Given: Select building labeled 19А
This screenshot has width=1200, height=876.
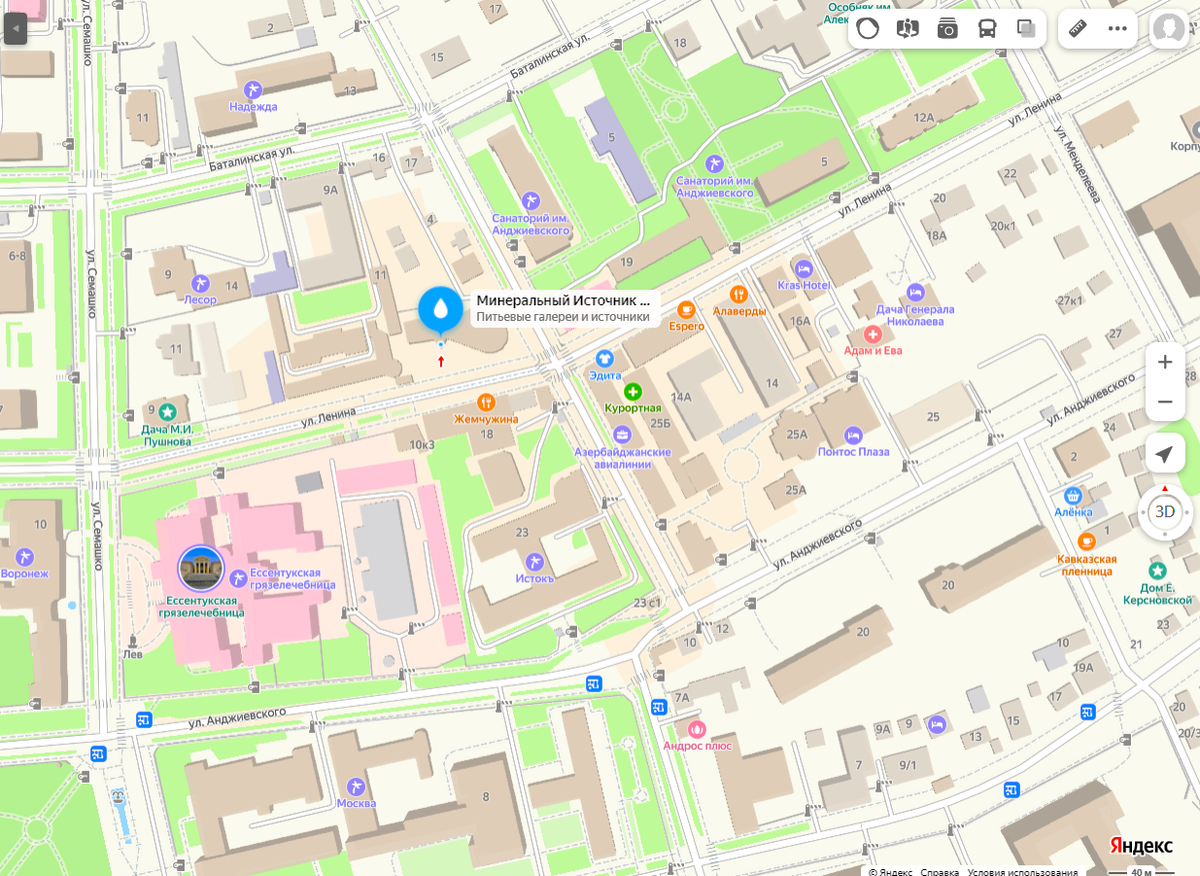Looking at the screenshot, I should pos(1083,667).
